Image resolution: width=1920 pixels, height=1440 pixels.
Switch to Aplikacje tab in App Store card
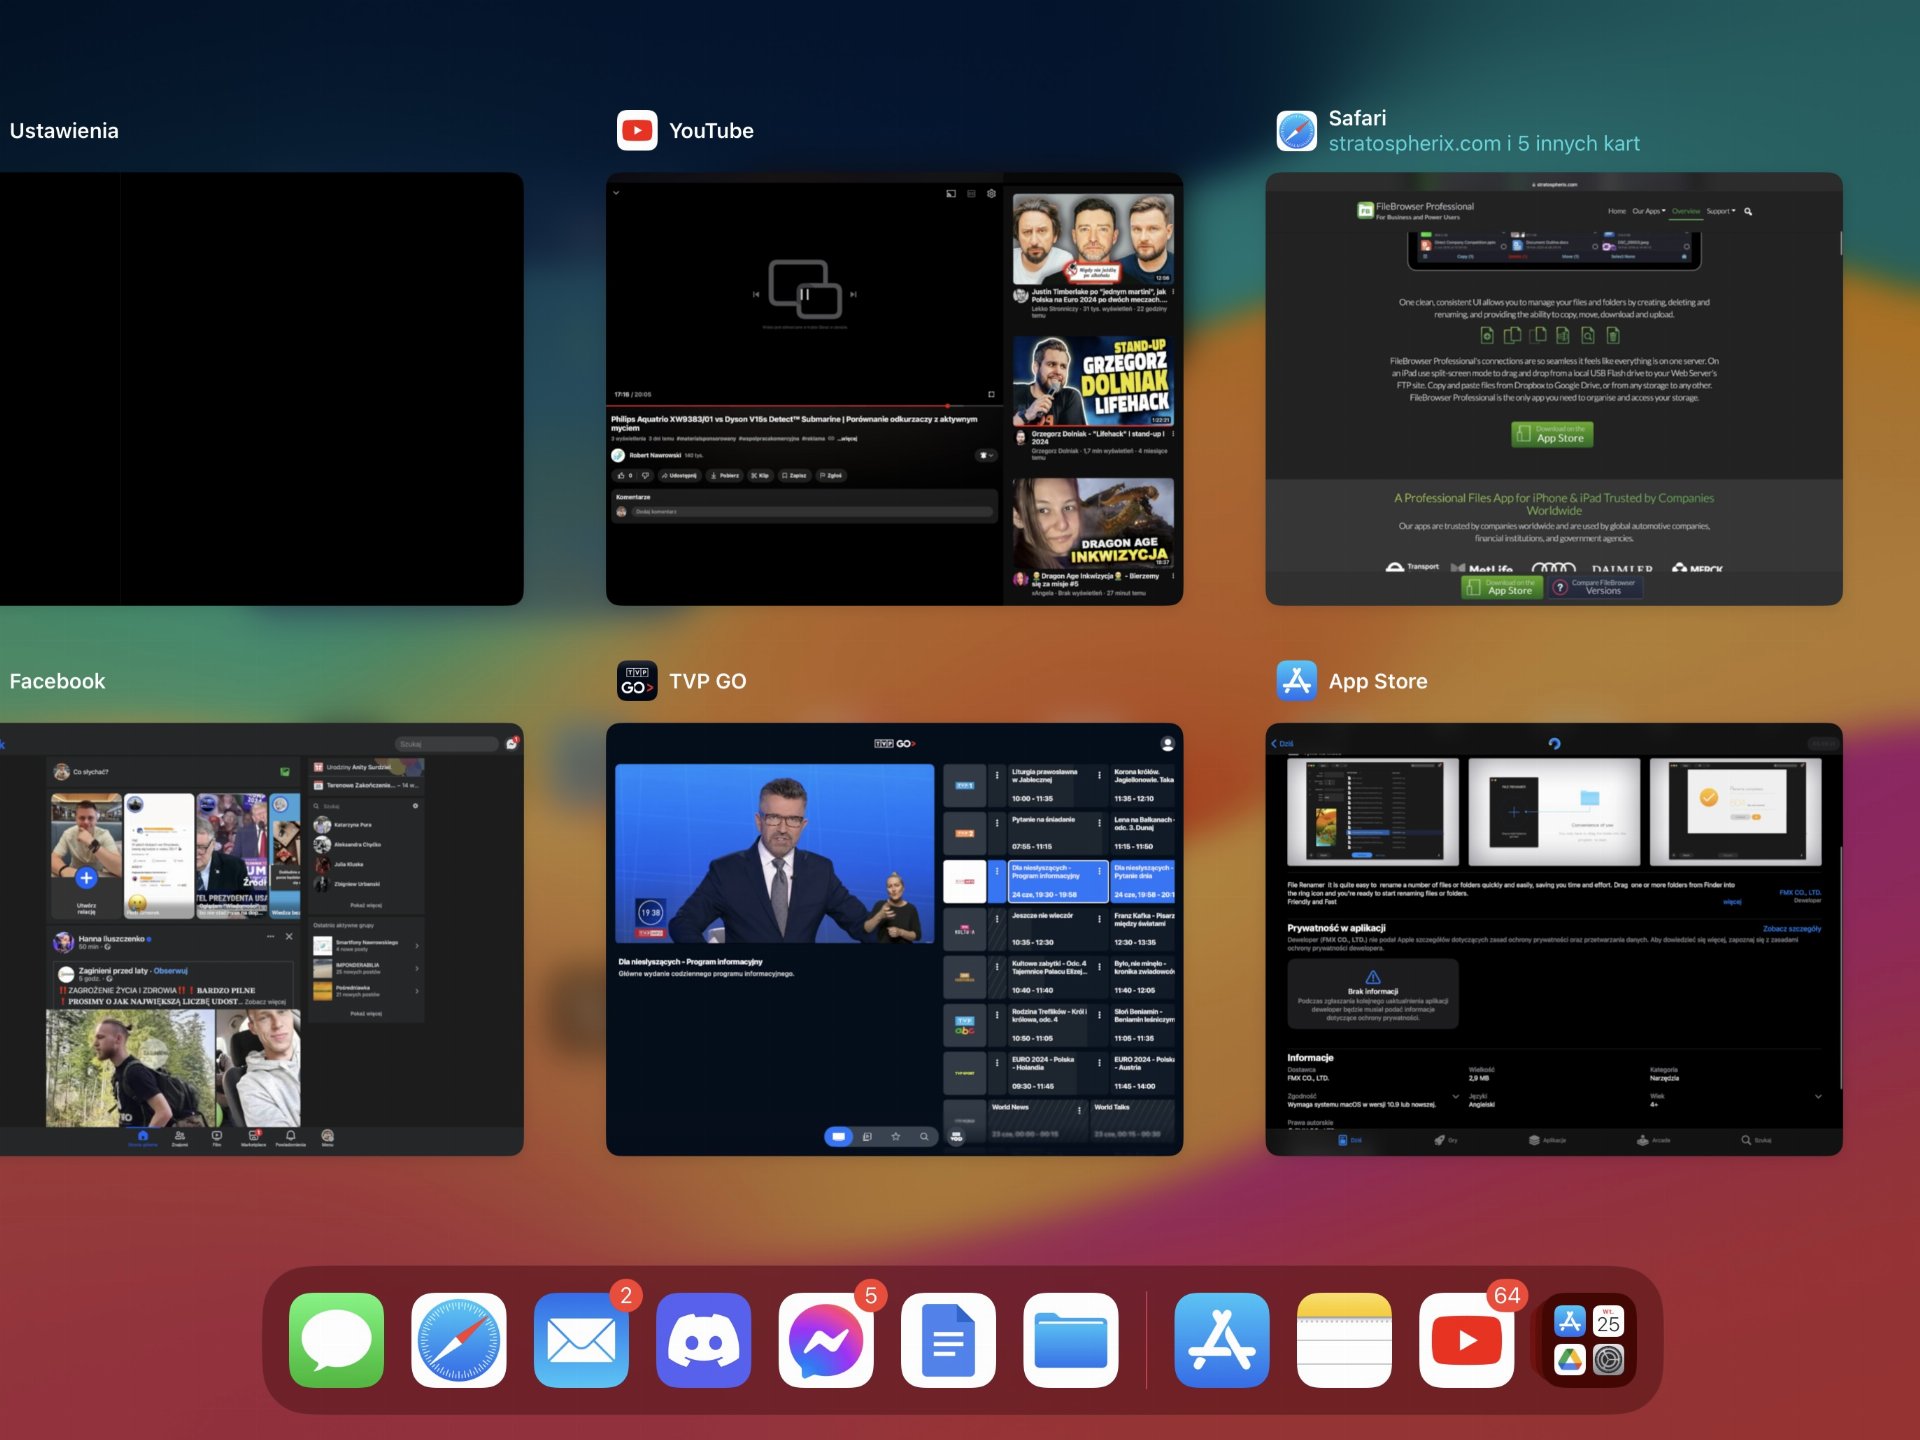pos(1547,1140)
